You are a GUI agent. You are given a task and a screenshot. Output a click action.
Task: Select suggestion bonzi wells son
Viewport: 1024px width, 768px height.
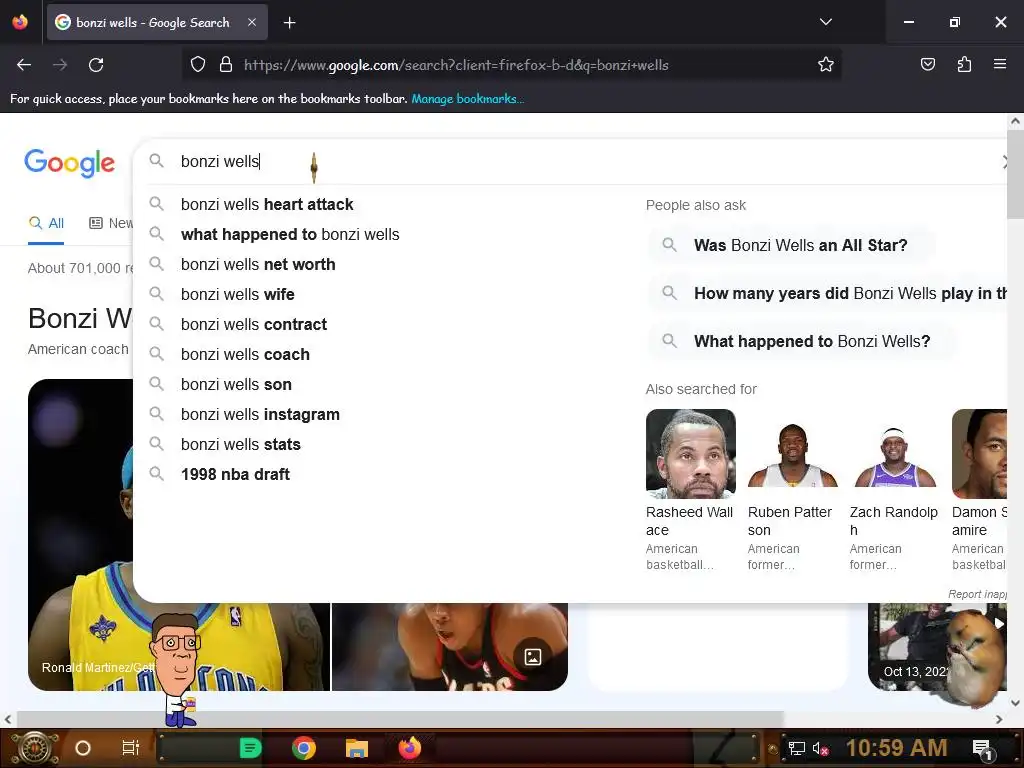(x=236, y=385)
